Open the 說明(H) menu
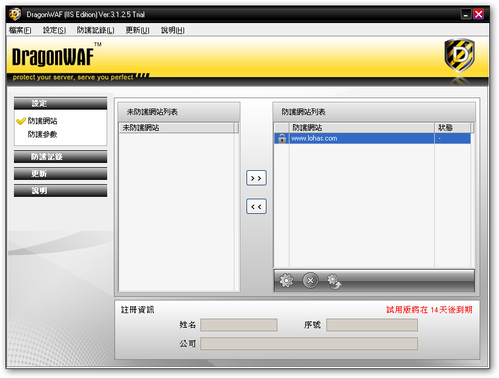The image size is (499, 378). [173, 30]
